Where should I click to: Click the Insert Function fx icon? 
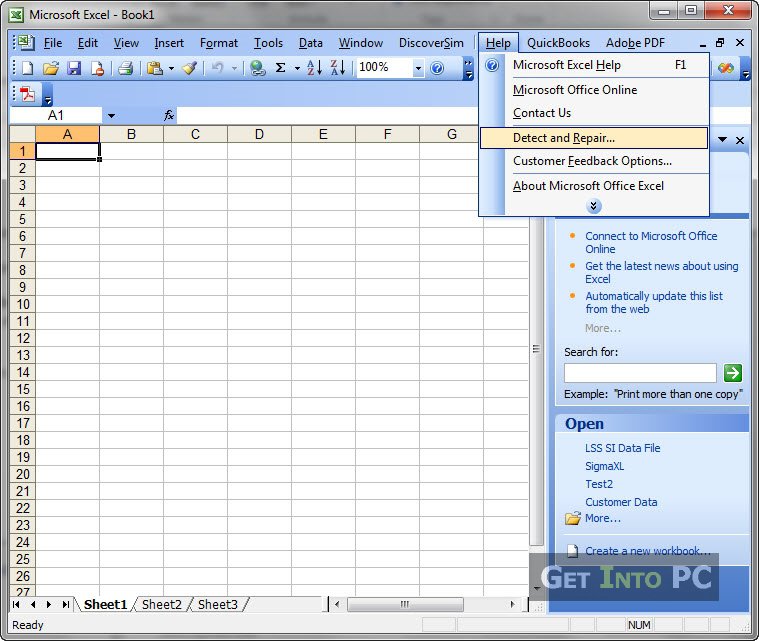point(168,115)
